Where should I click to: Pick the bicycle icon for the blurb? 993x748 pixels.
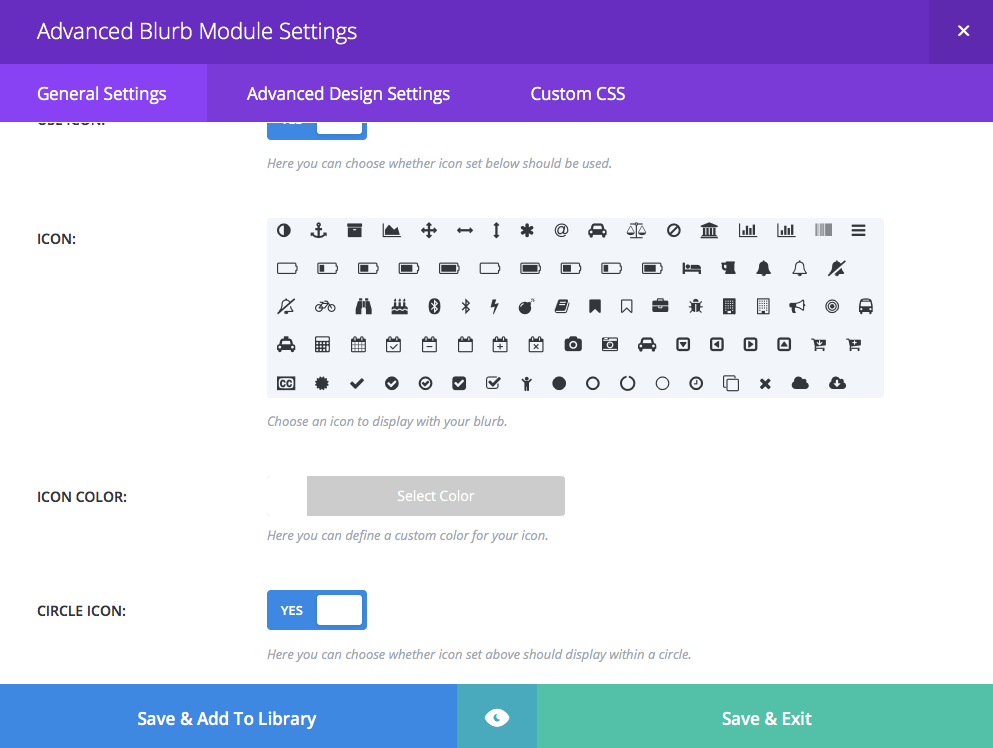(x=324, y=306)
